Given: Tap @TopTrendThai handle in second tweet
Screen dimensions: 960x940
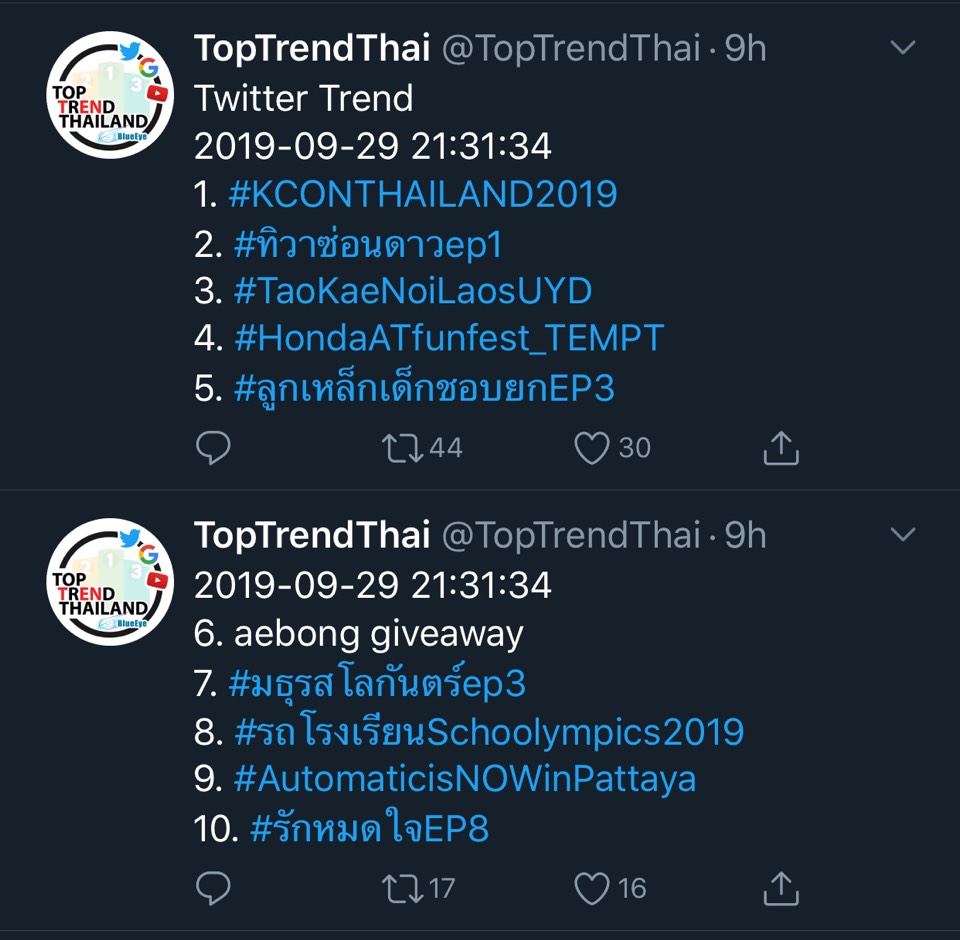Looking at the screenshot, I should 571,536.
